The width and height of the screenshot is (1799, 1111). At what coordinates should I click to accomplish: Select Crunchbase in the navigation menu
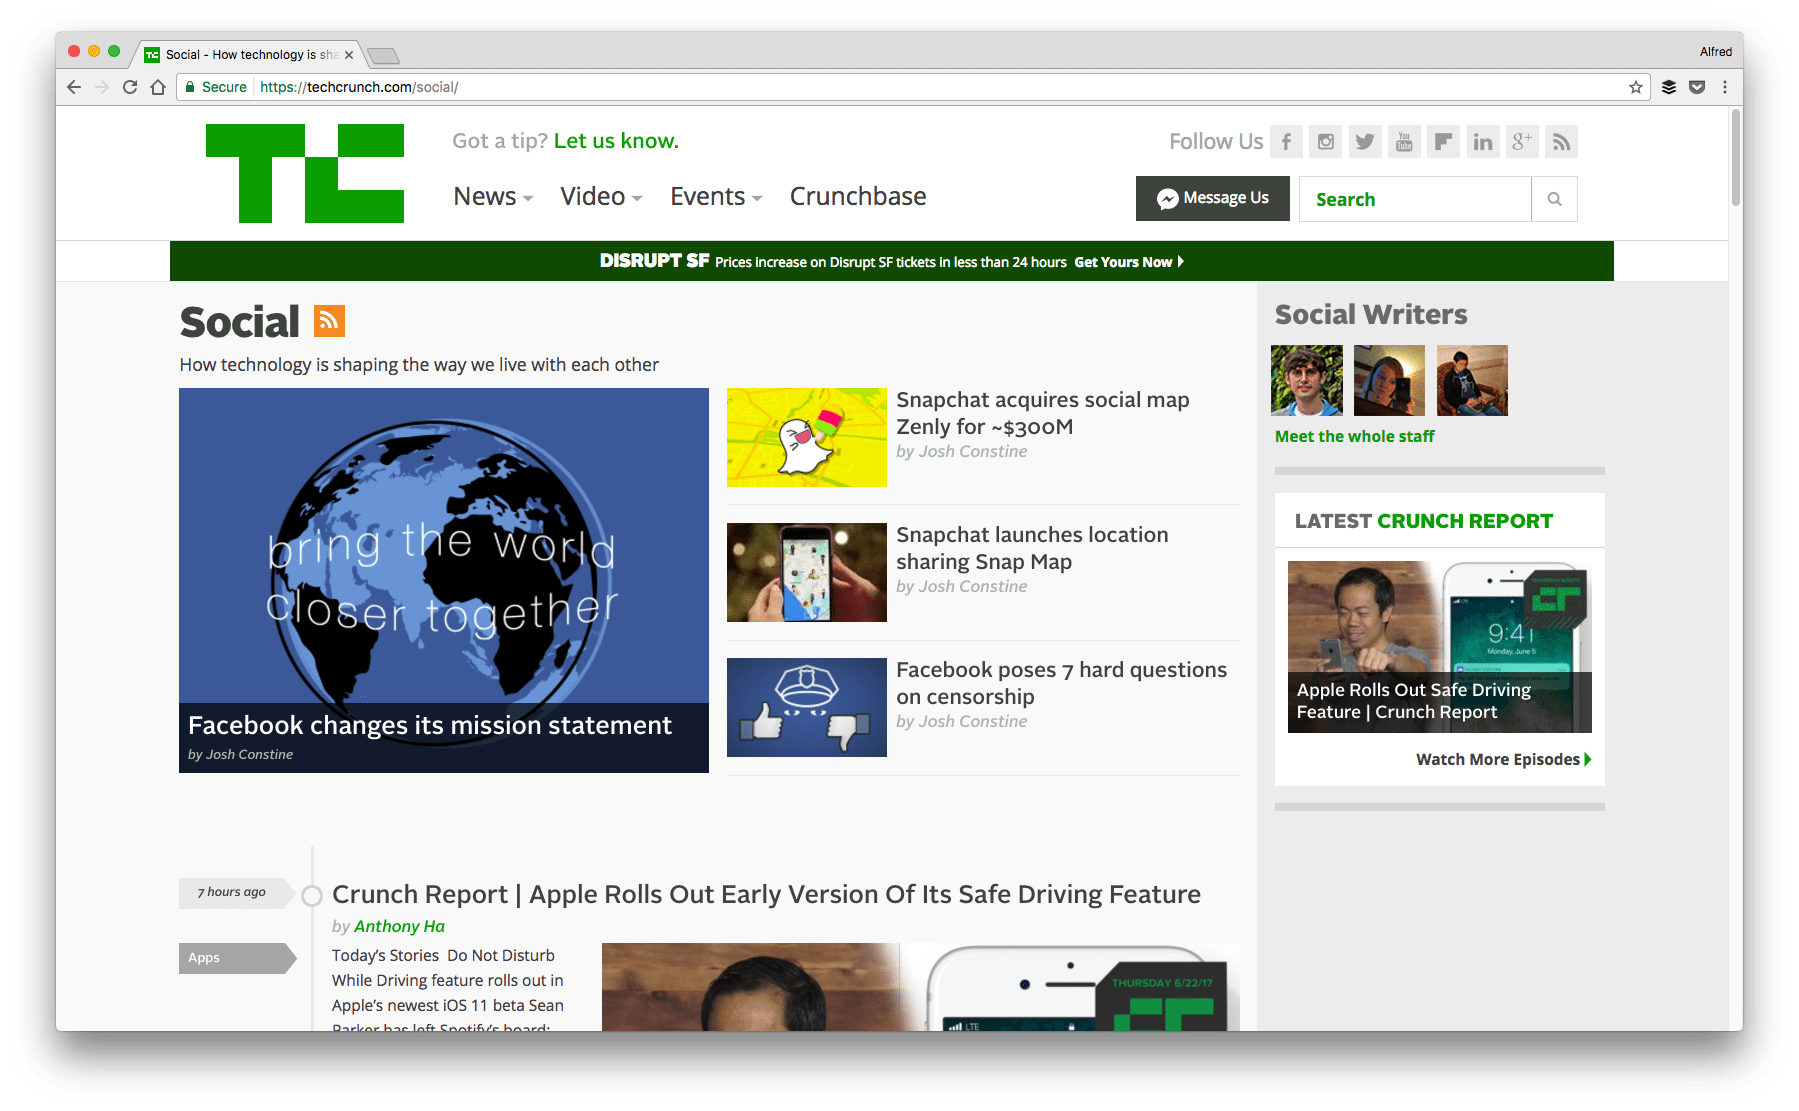click(857, 196)
